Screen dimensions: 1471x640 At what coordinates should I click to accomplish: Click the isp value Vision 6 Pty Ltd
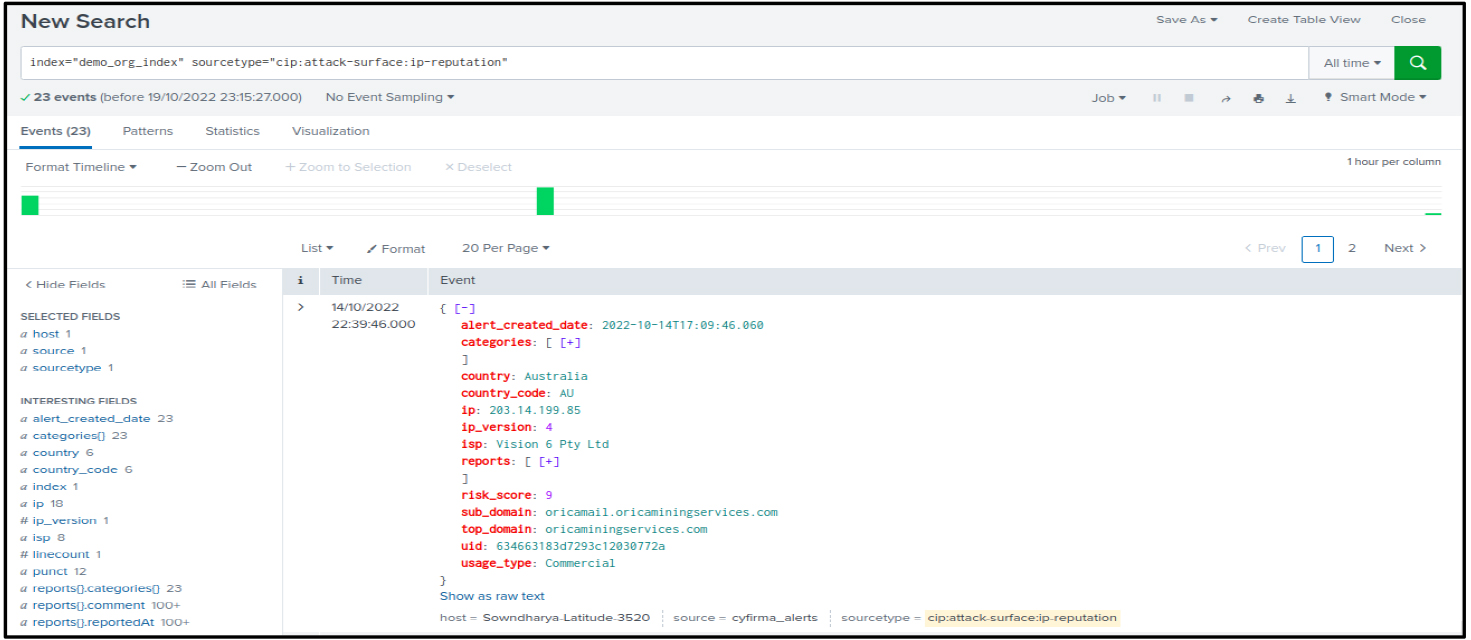(x=552, y=444)
